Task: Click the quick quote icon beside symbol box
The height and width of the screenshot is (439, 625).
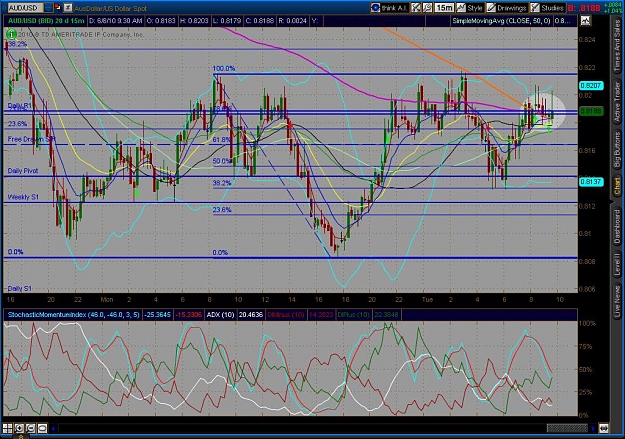Action: pyautogui.click(x=68, y=8)
